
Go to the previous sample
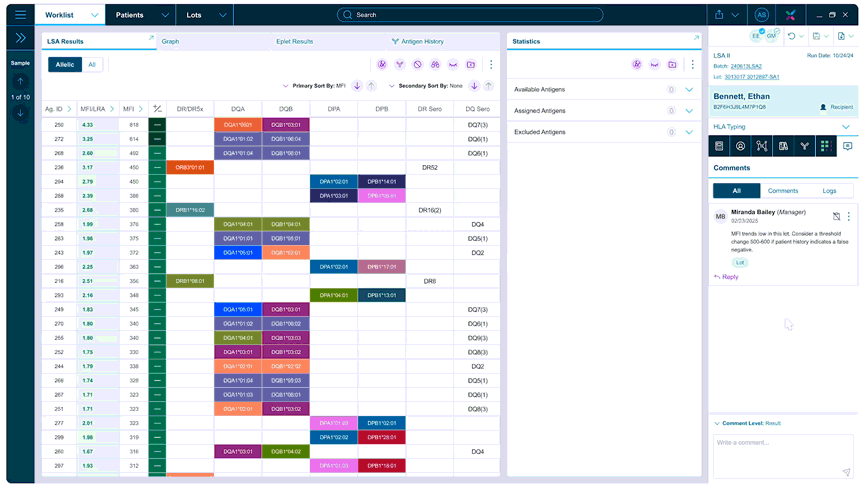[20, 82]
